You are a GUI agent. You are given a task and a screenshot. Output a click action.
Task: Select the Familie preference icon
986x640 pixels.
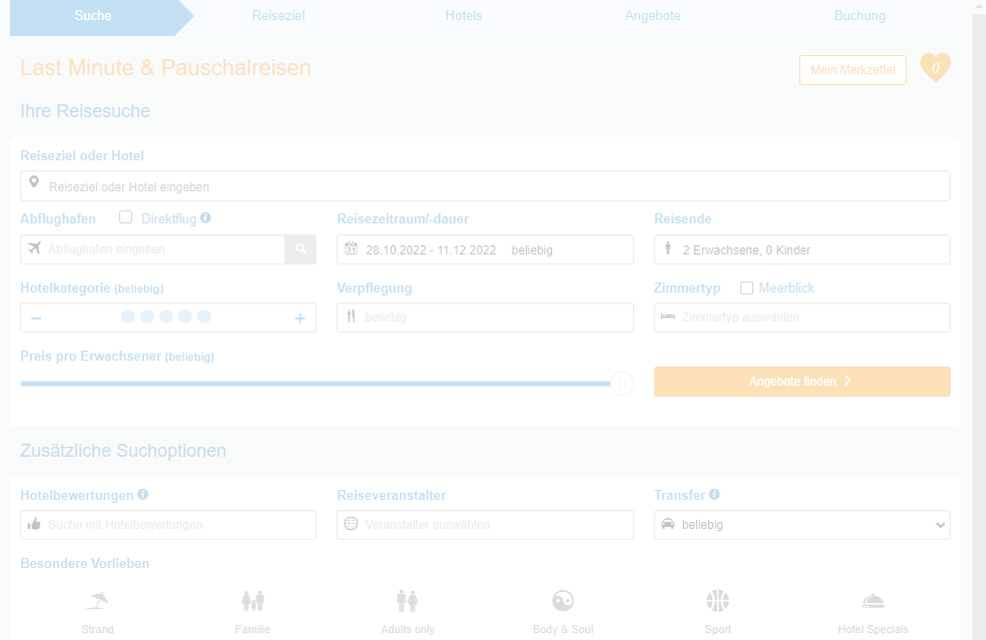[253, 601]
